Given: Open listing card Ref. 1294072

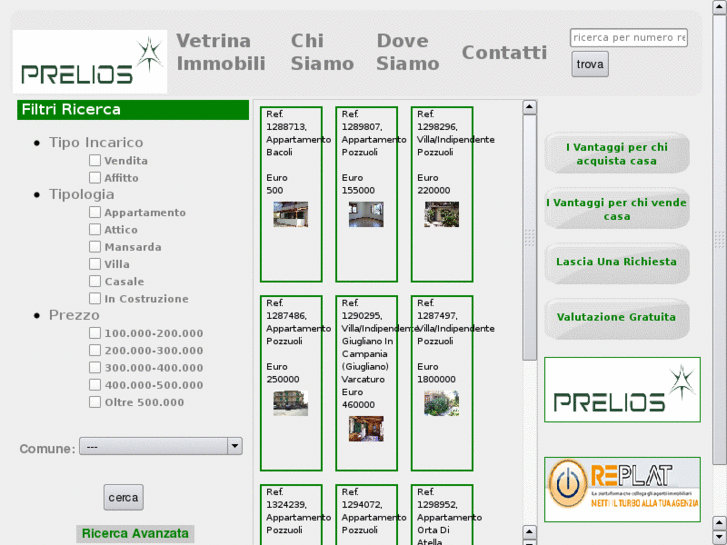Looking at the screenshot, I should (x=367, y=515).
